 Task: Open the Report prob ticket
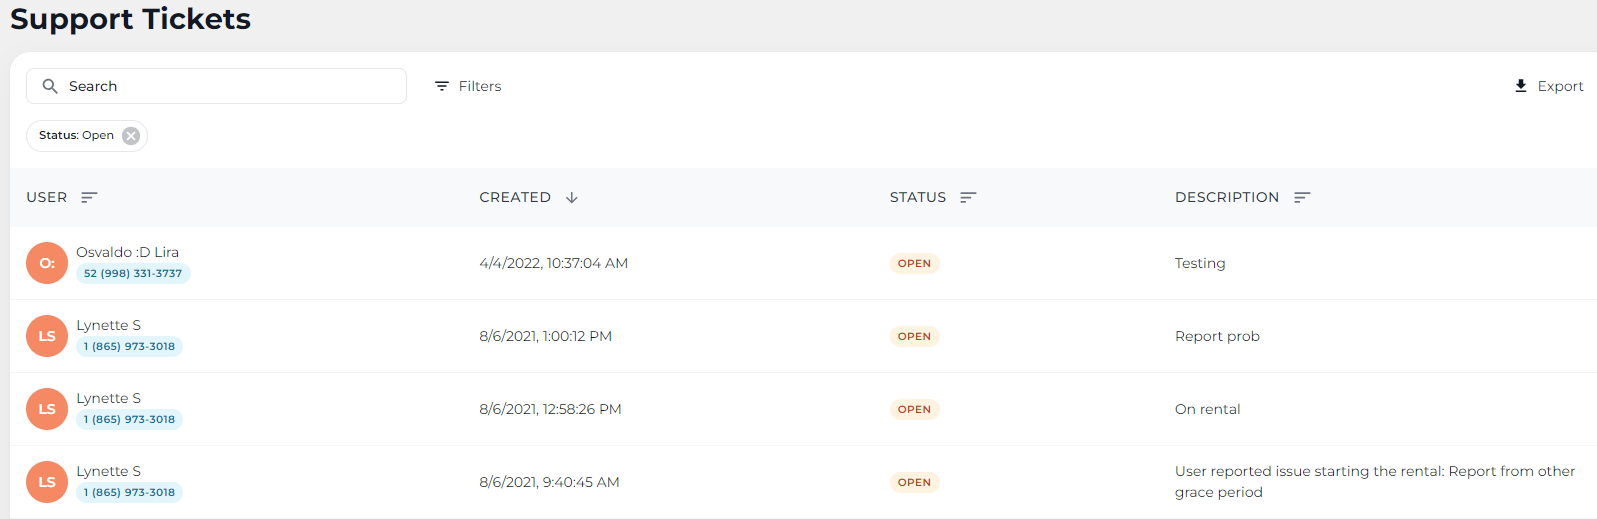click(x=1217, y=336)
